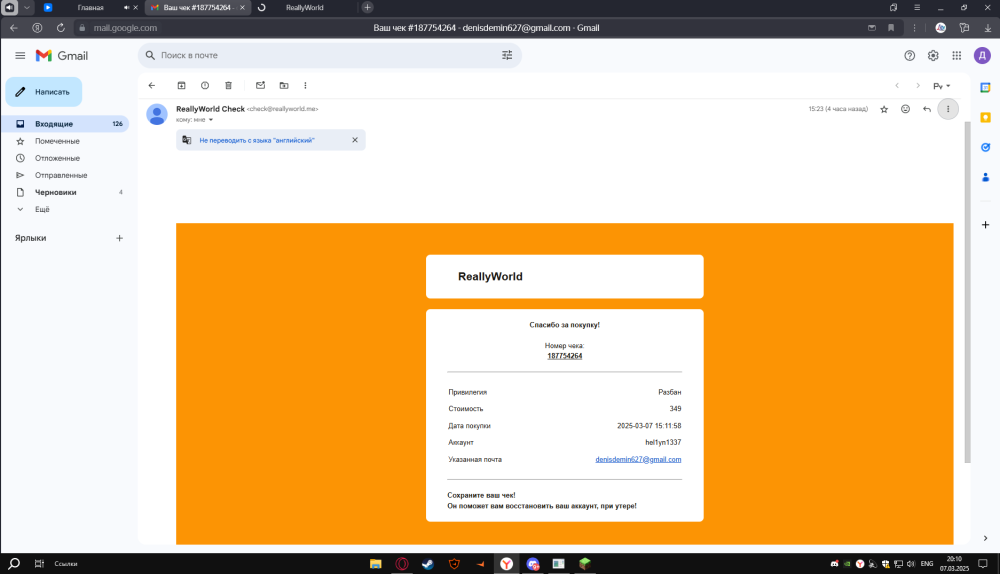Add a new label with plus icon
This screenshot has height=574, width=1000.
pos(119,238)
